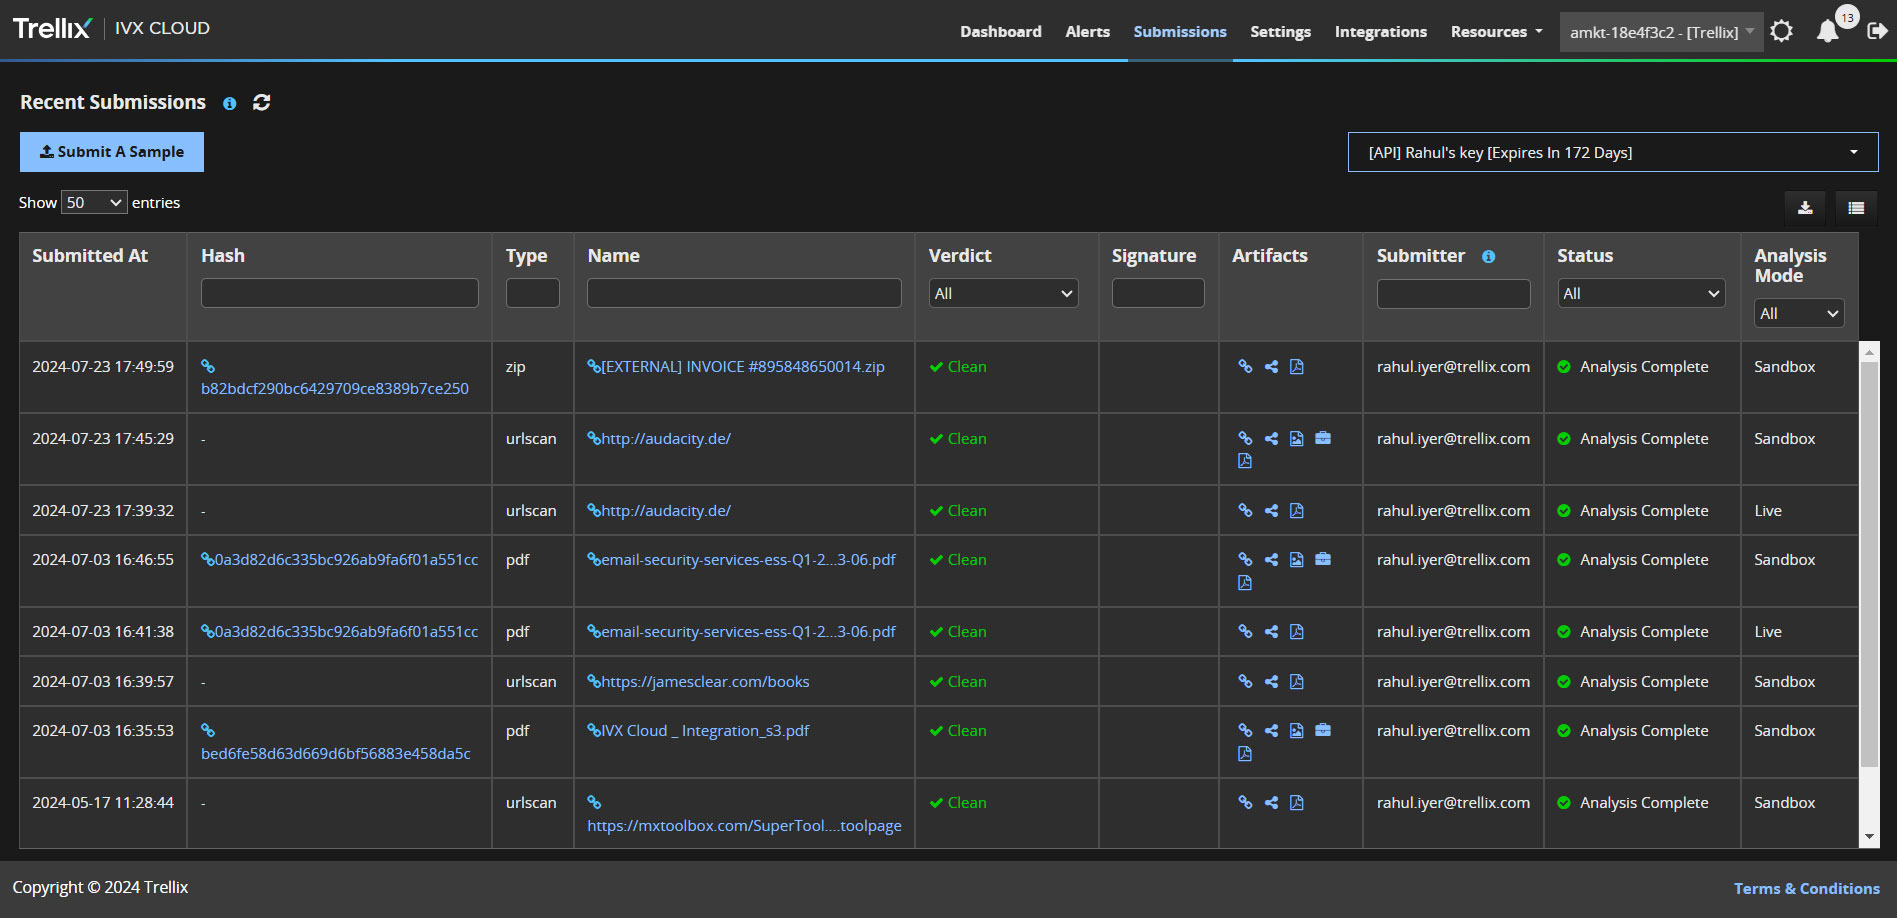Click link artifact icon in 16:41:38 pdf row
Screen dimensions: 1897x918
point(1245,632)
